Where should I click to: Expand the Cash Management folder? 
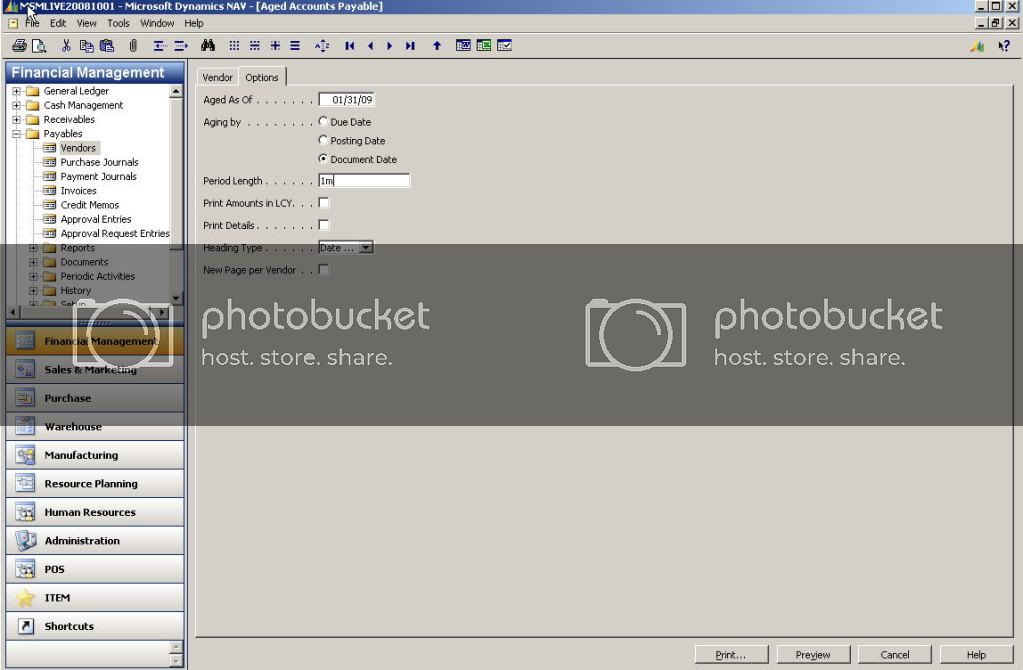(16, 105)
